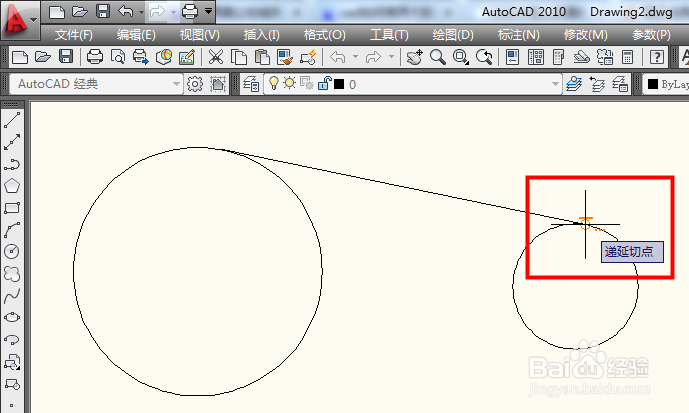Click the Plot Preview icon
Viewport: 689px width, 413px height.
click(118, 57)
